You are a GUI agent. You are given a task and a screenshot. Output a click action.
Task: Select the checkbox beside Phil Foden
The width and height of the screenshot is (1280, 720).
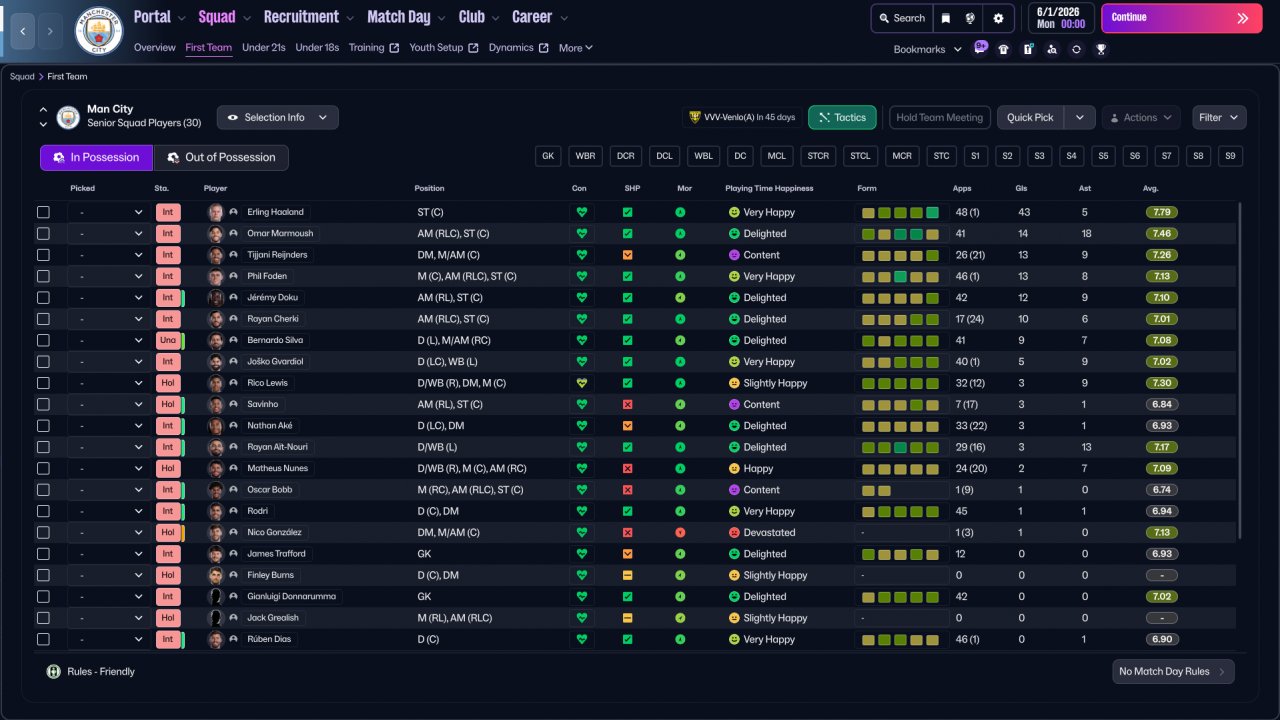(x=43, y=276)
